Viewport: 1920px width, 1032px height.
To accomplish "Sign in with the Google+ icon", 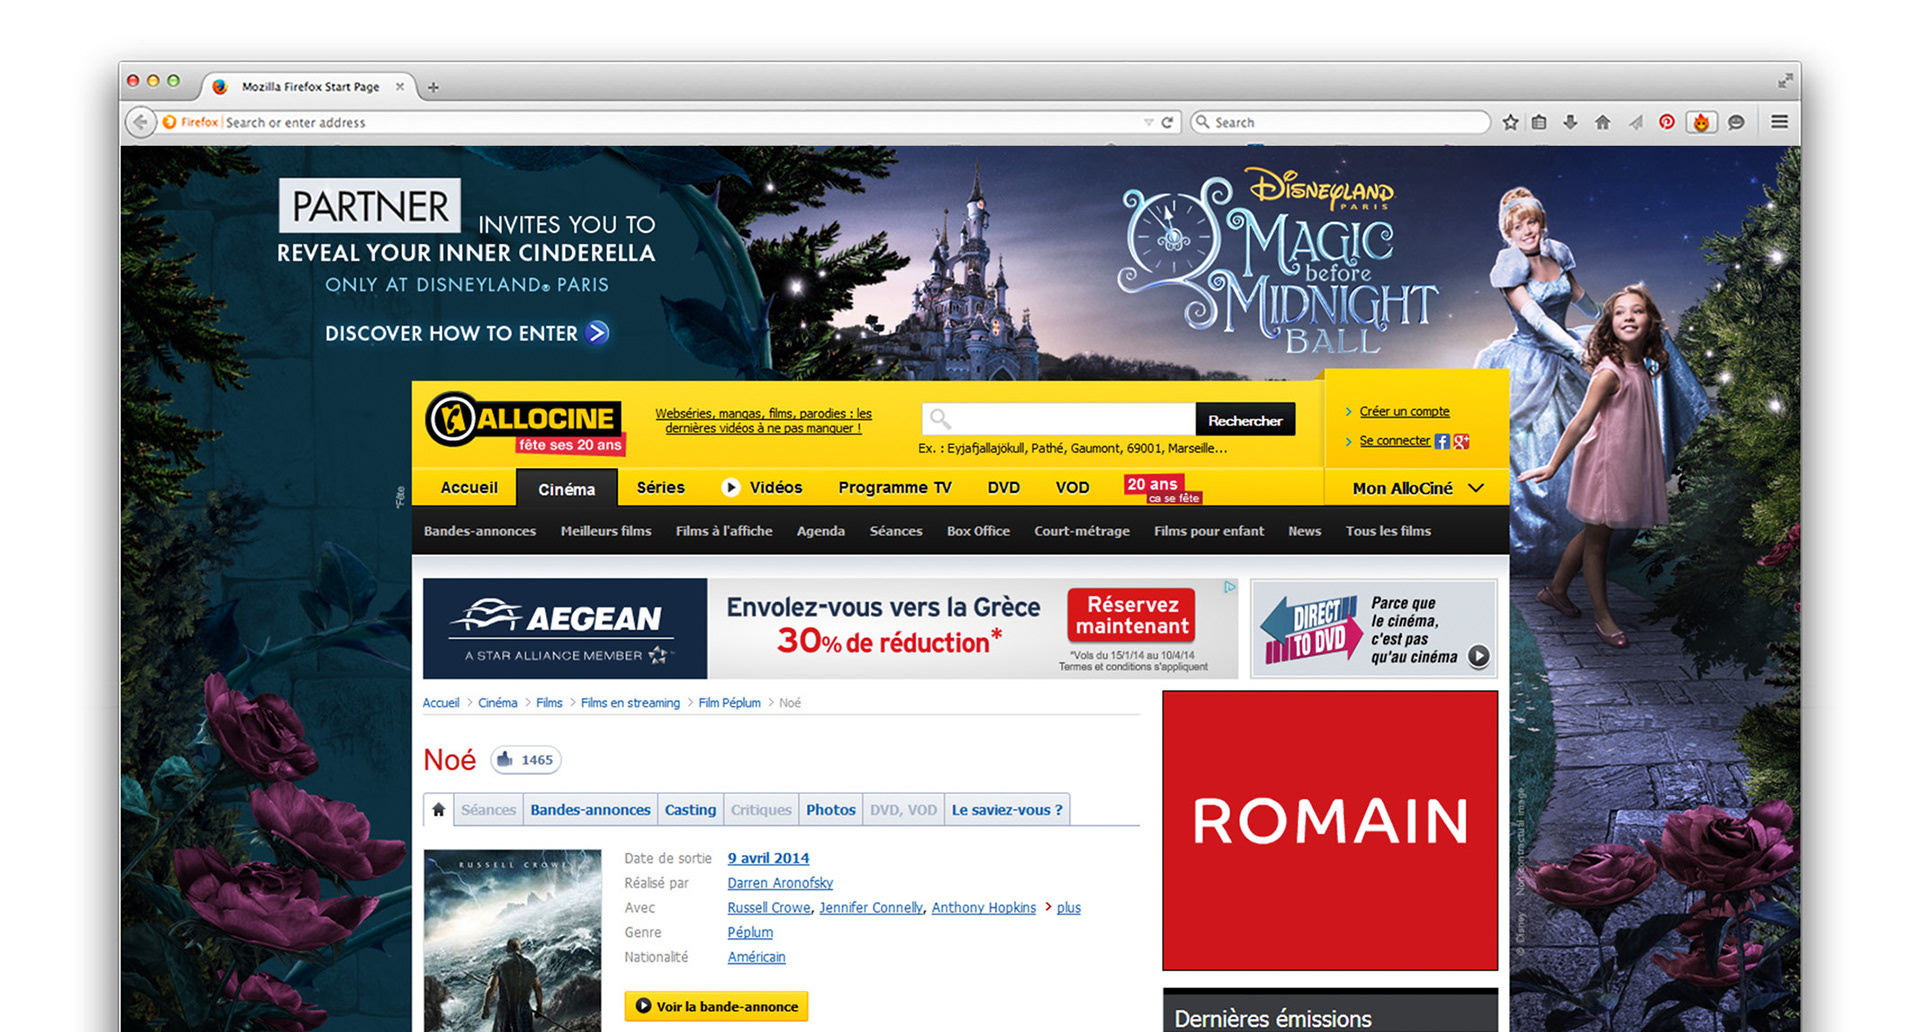I will [x=1461, y=441].
